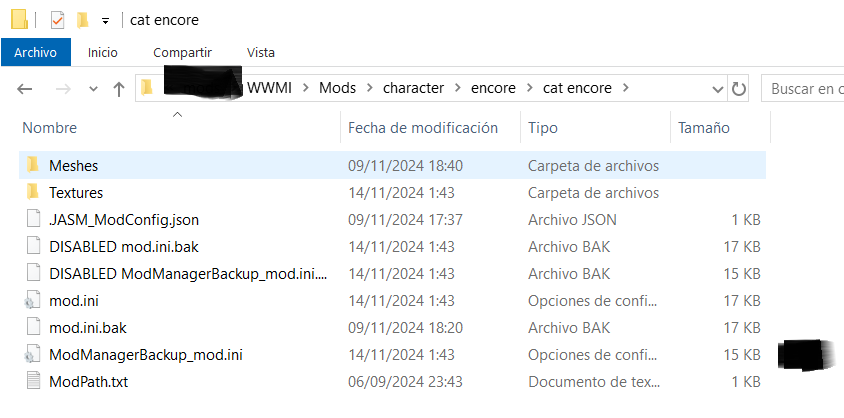The image size is (844, 418).
Task: Switch to the Vista ribbon tab
Action: (261, 53)
